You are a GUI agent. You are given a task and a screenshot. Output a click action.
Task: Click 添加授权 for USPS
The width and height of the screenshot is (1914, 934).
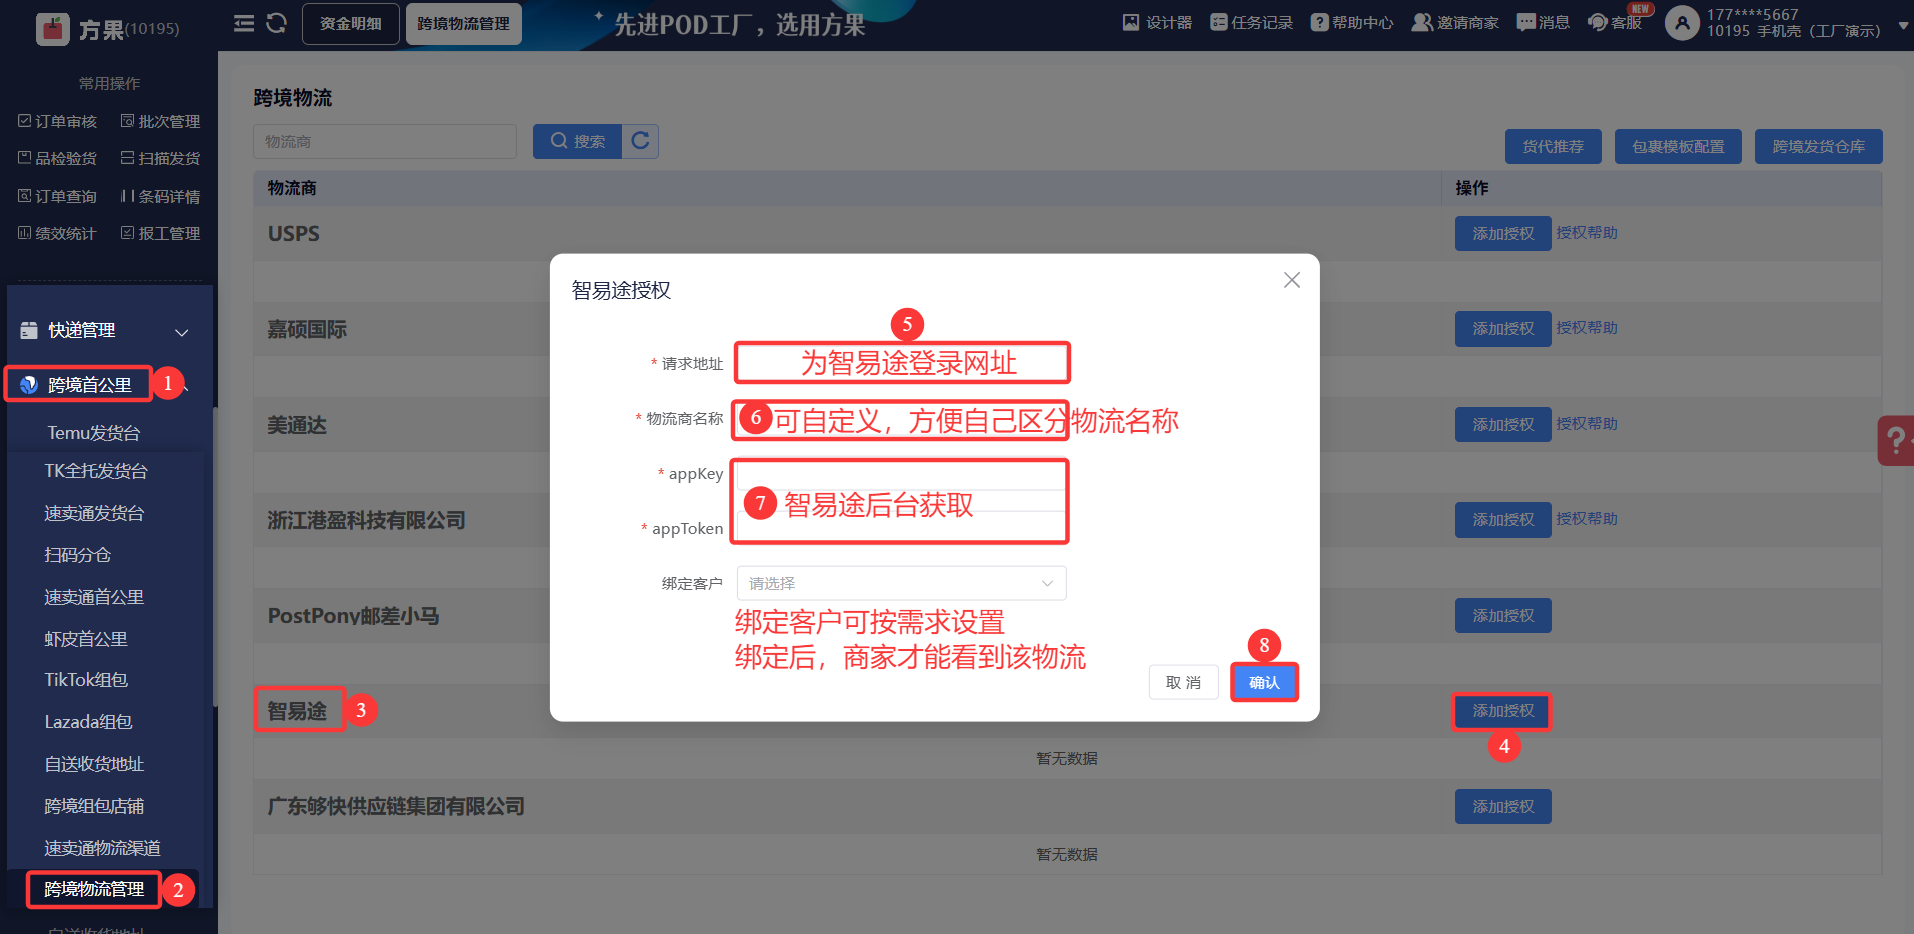point(1503,233)
